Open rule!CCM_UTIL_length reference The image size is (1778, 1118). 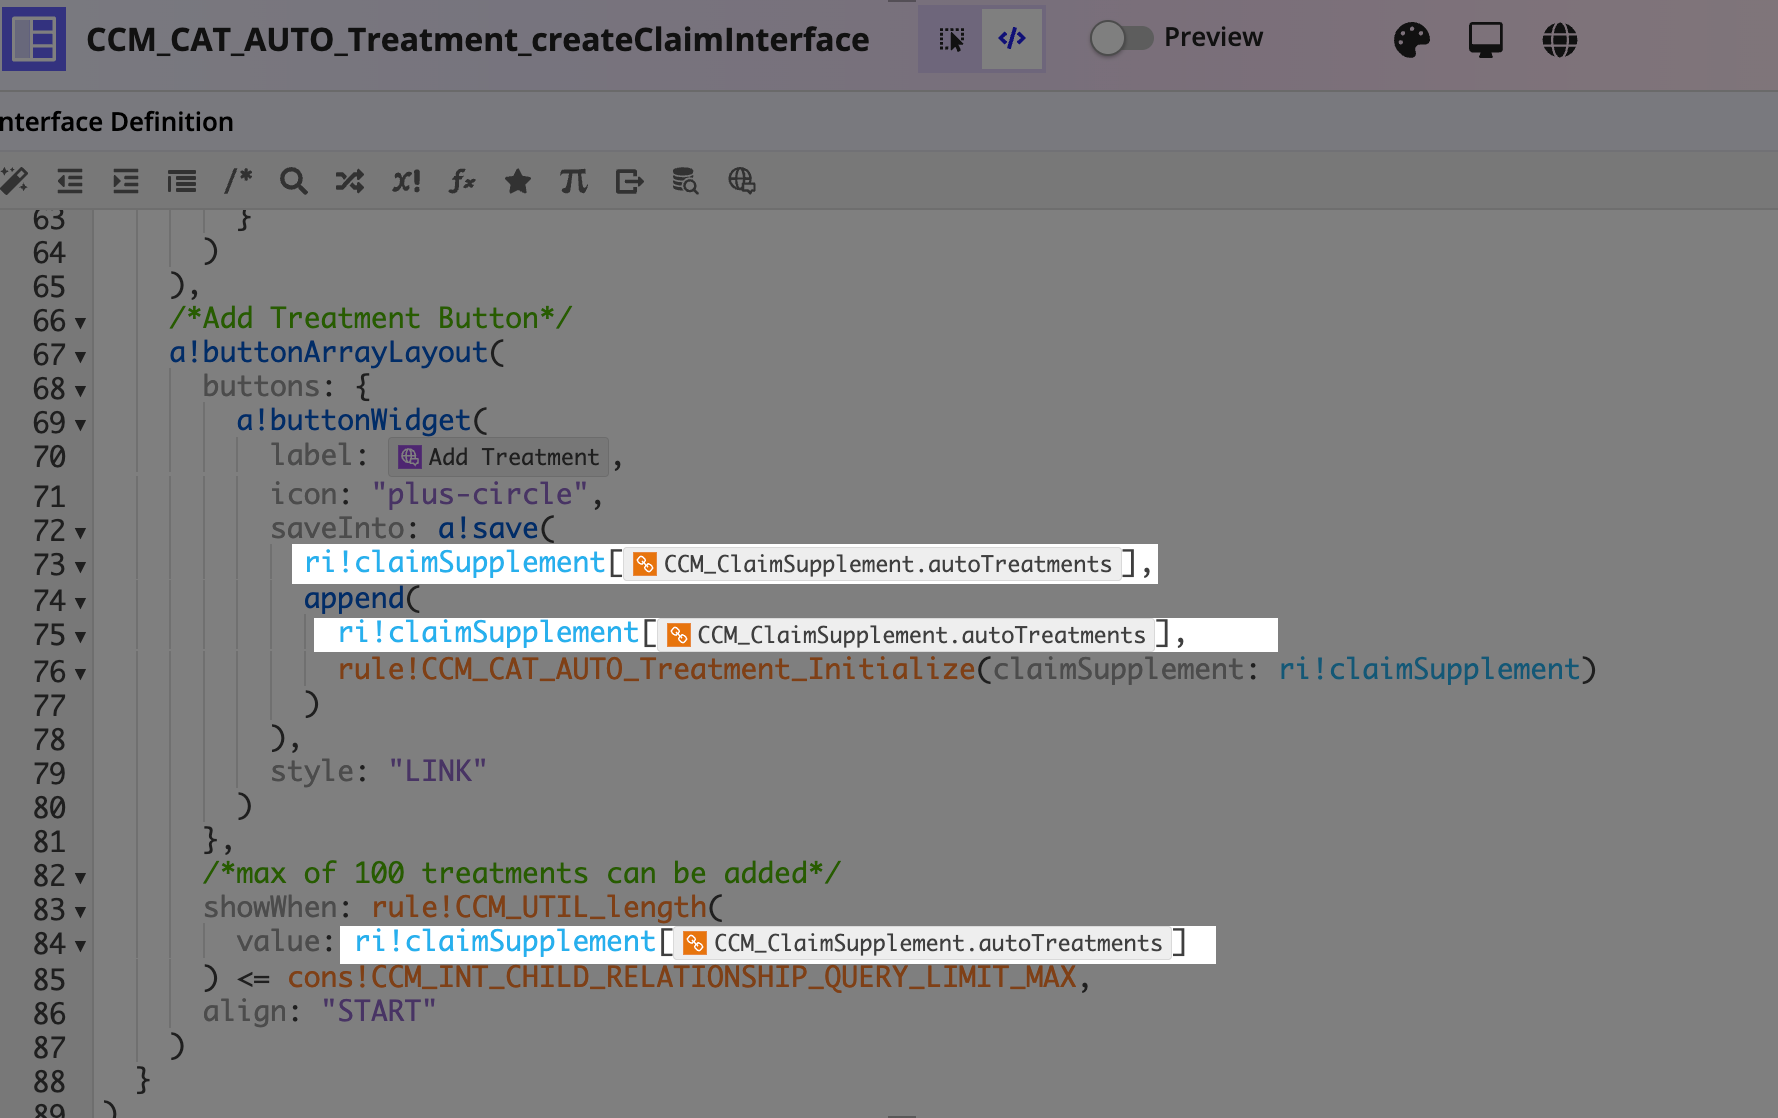coord(539,907)
